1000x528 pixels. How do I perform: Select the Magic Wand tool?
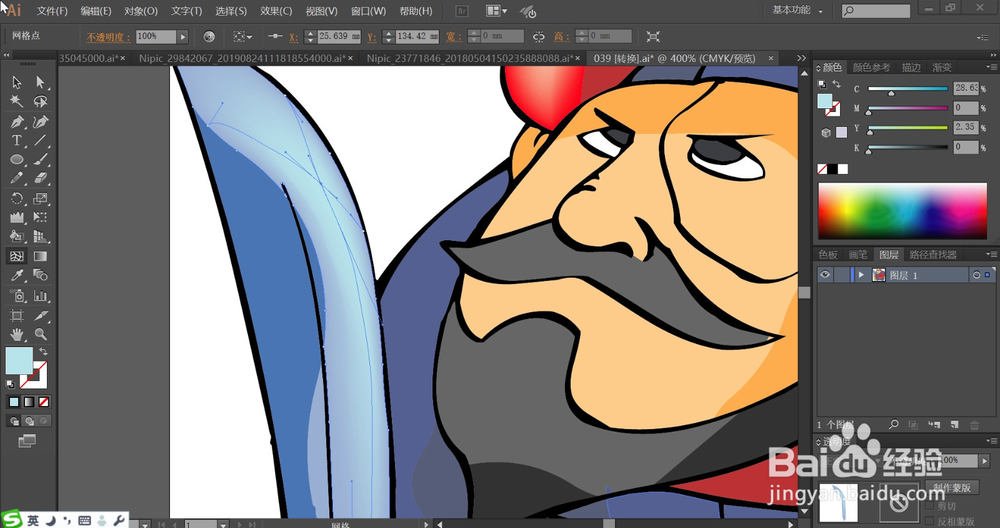(17, 101)
